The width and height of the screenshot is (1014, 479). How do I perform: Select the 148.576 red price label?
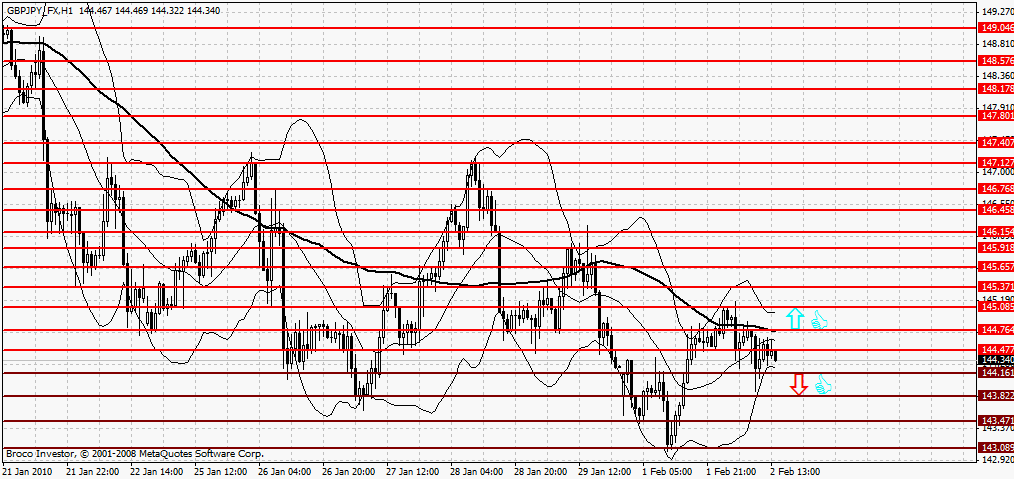pos(997,61)
